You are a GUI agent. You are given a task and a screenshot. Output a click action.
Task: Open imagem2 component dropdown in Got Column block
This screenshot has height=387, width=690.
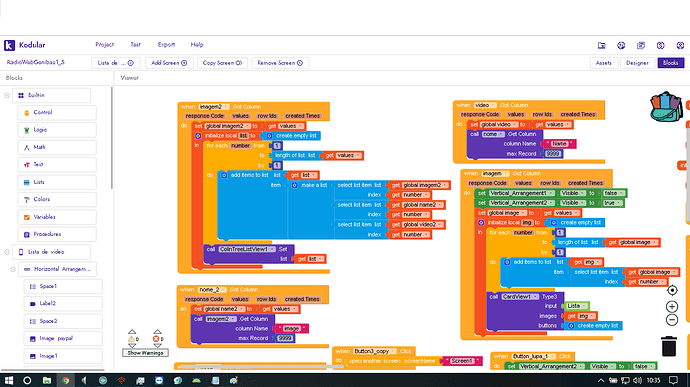pos(213,107)
